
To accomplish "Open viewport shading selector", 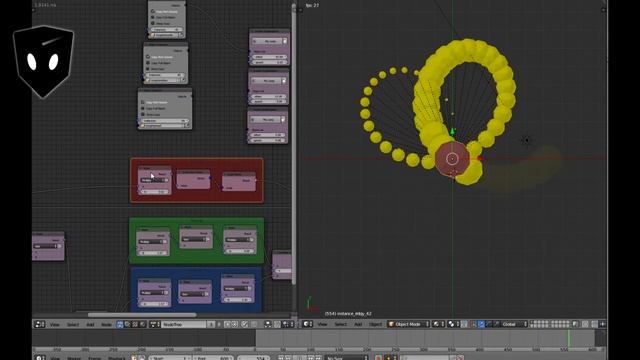I will click(438, 324).
